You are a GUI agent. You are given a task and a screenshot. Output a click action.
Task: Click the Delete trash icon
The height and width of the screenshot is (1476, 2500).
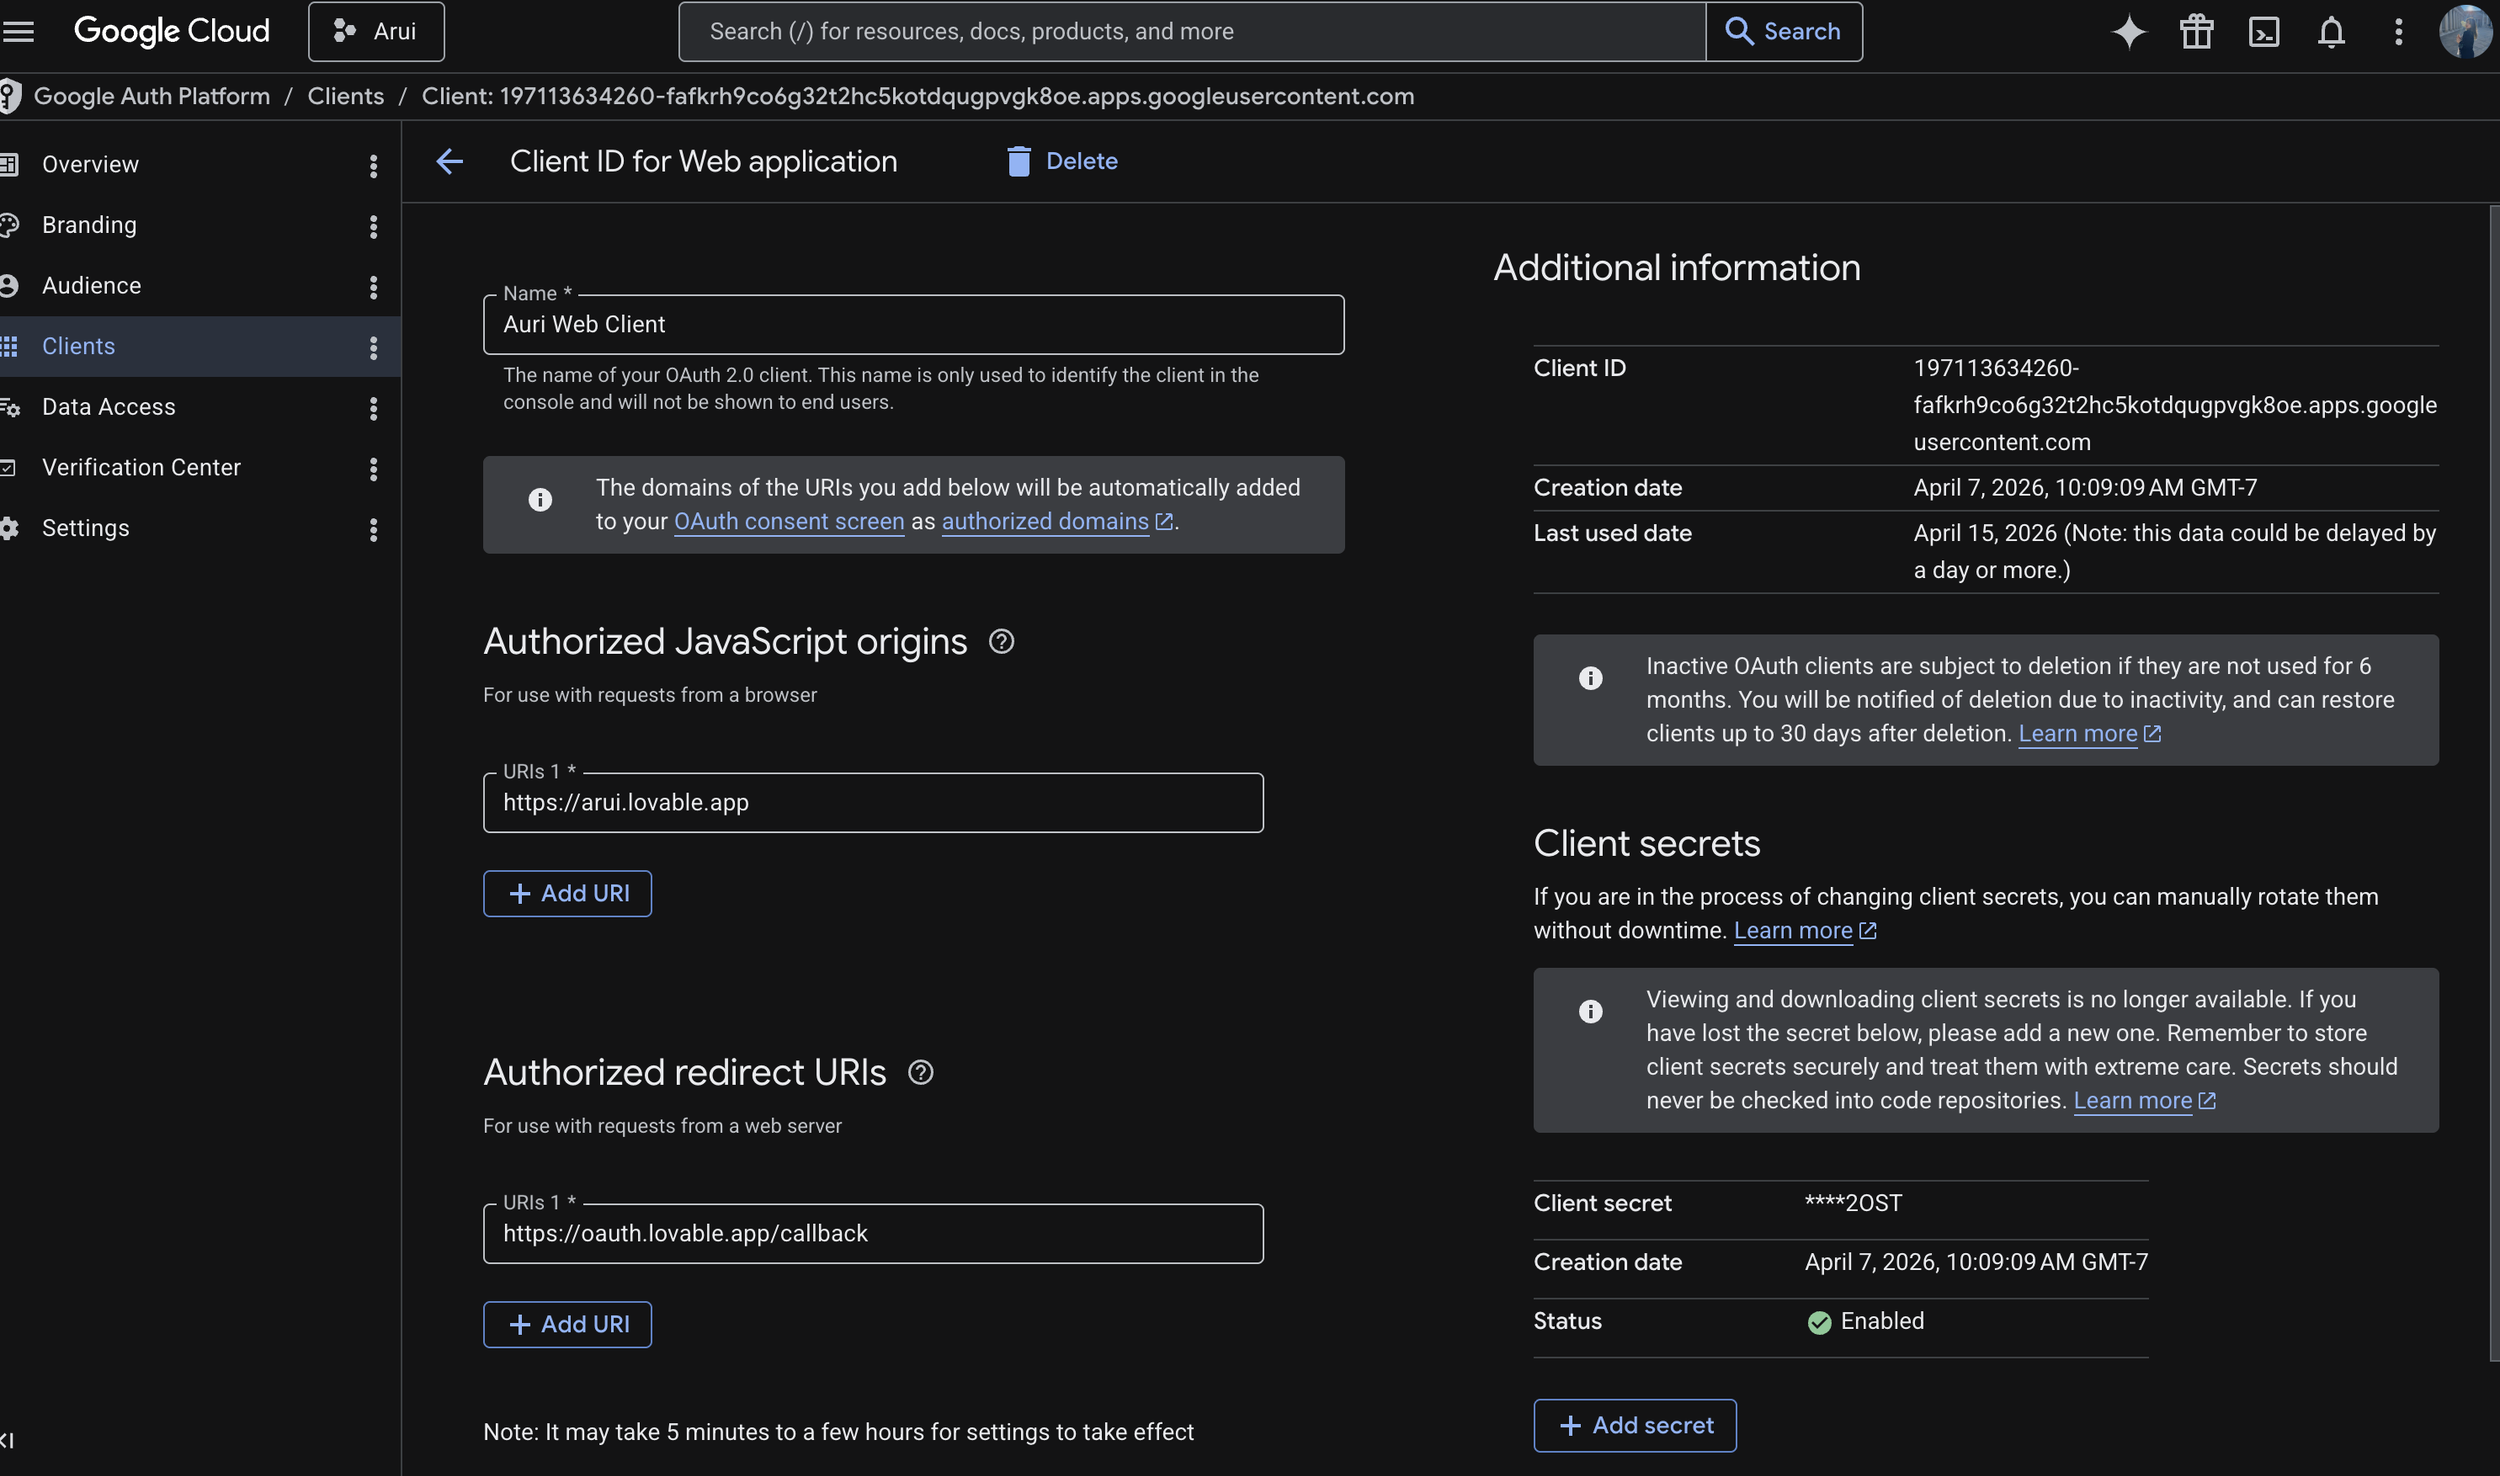coord(1018,161)
